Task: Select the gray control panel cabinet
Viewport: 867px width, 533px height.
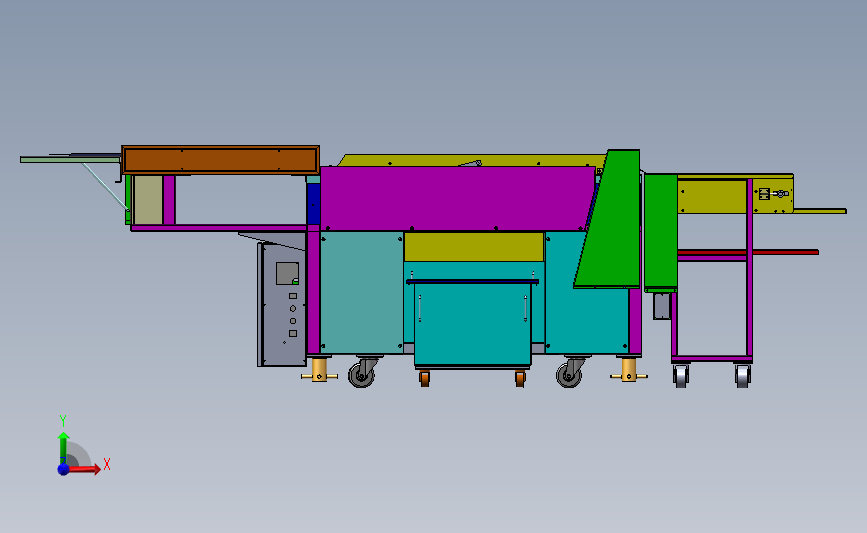Action: point(282,304)
